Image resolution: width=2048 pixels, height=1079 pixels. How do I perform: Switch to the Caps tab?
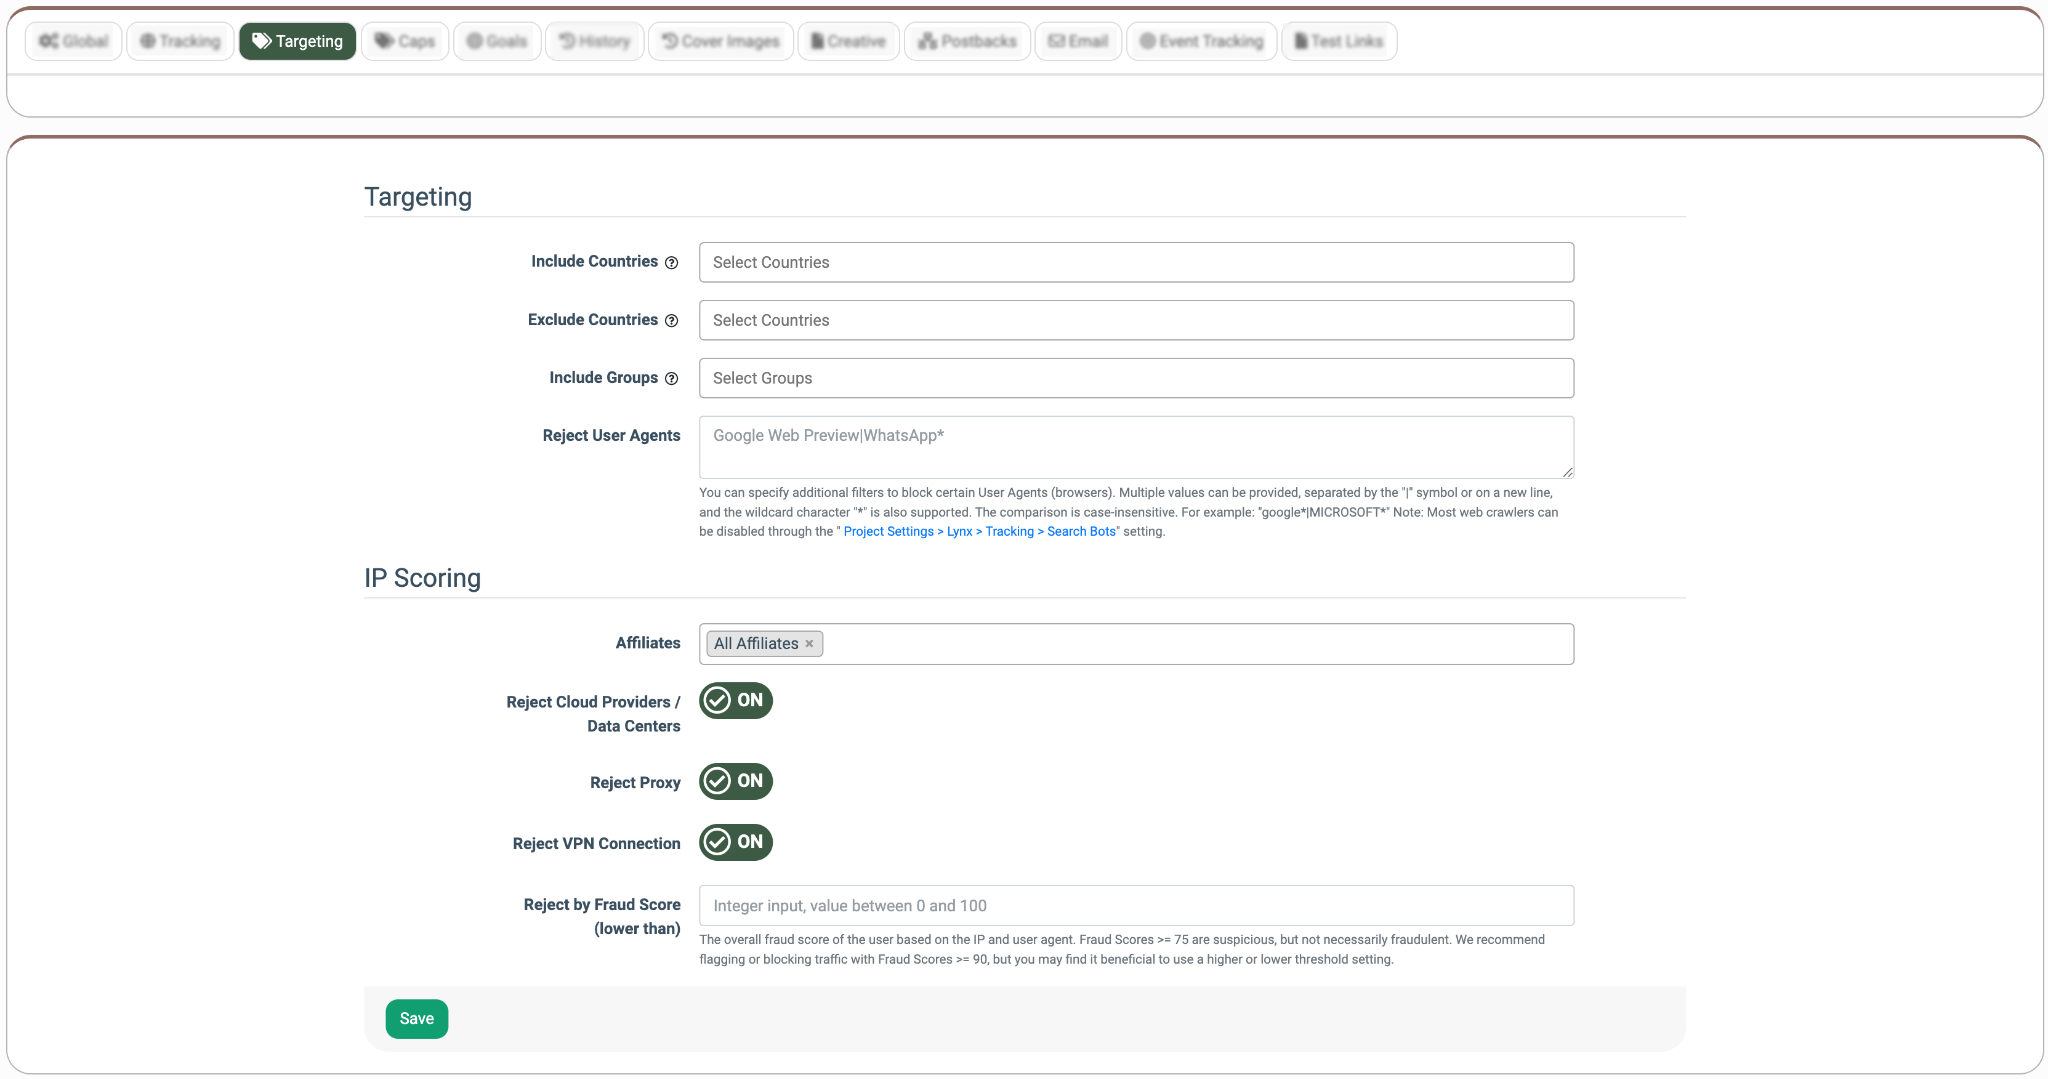(405, 41)
